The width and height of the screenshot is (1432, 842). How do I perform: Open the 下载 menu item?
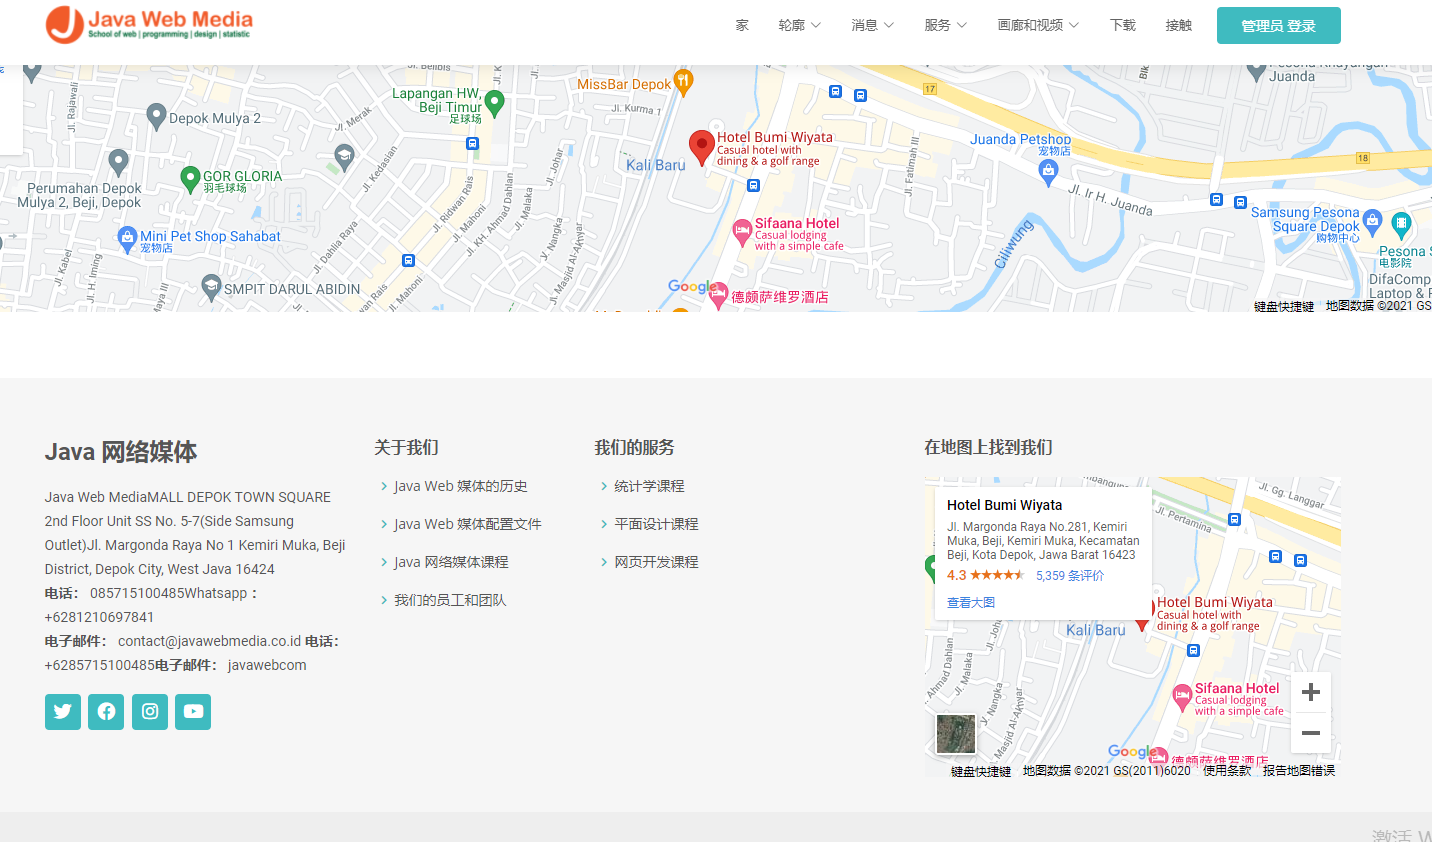coord(1123,25)
